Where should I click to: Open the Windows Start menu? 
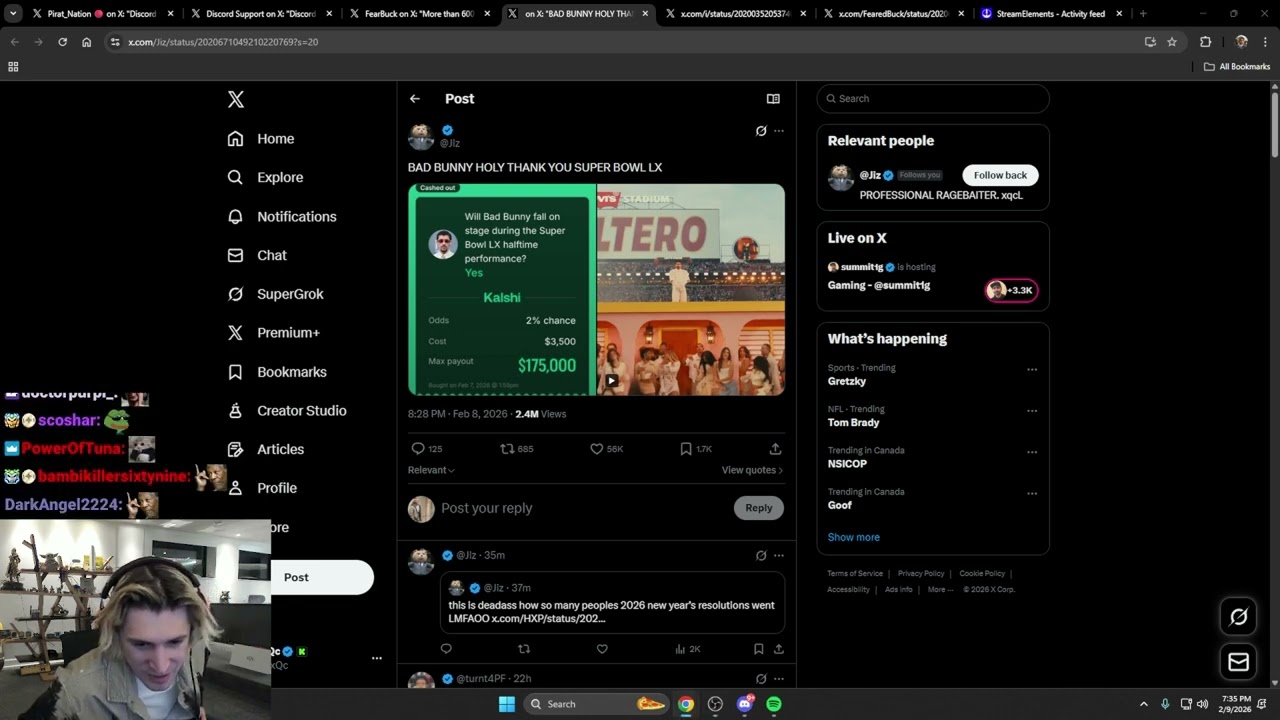point(507,704)
